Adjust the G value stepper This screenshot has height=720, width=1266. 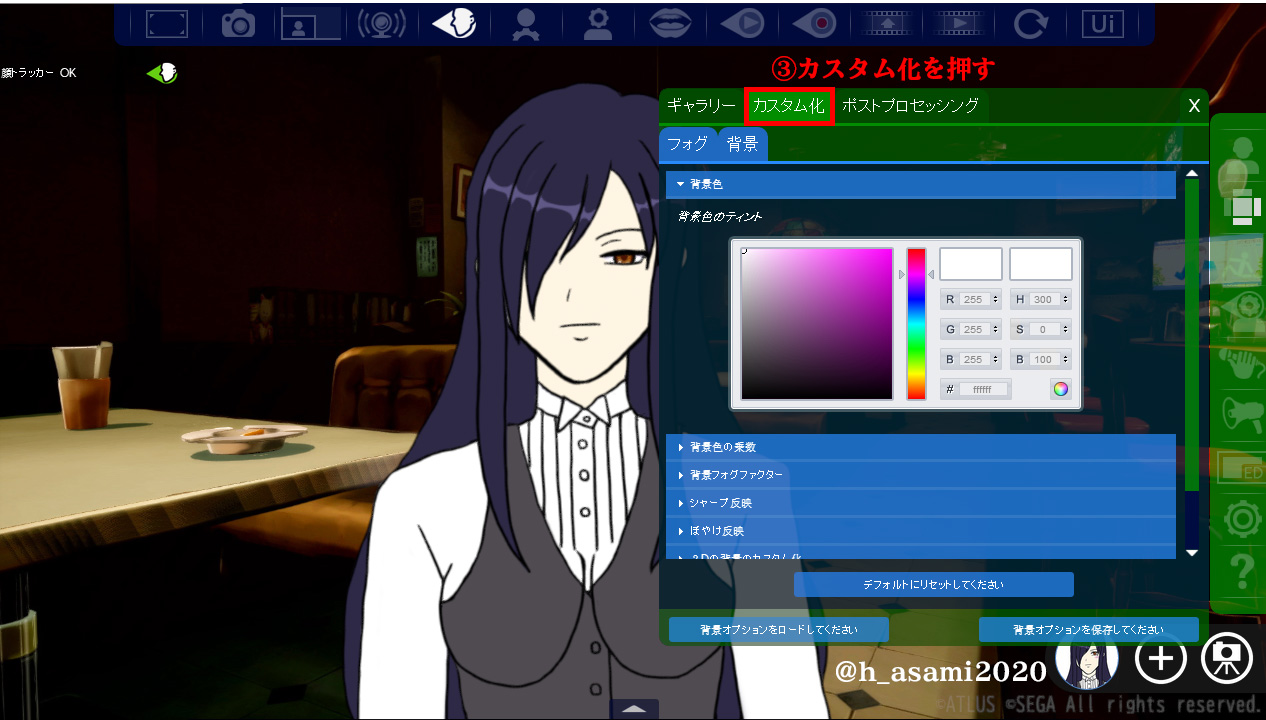(996, 329)
